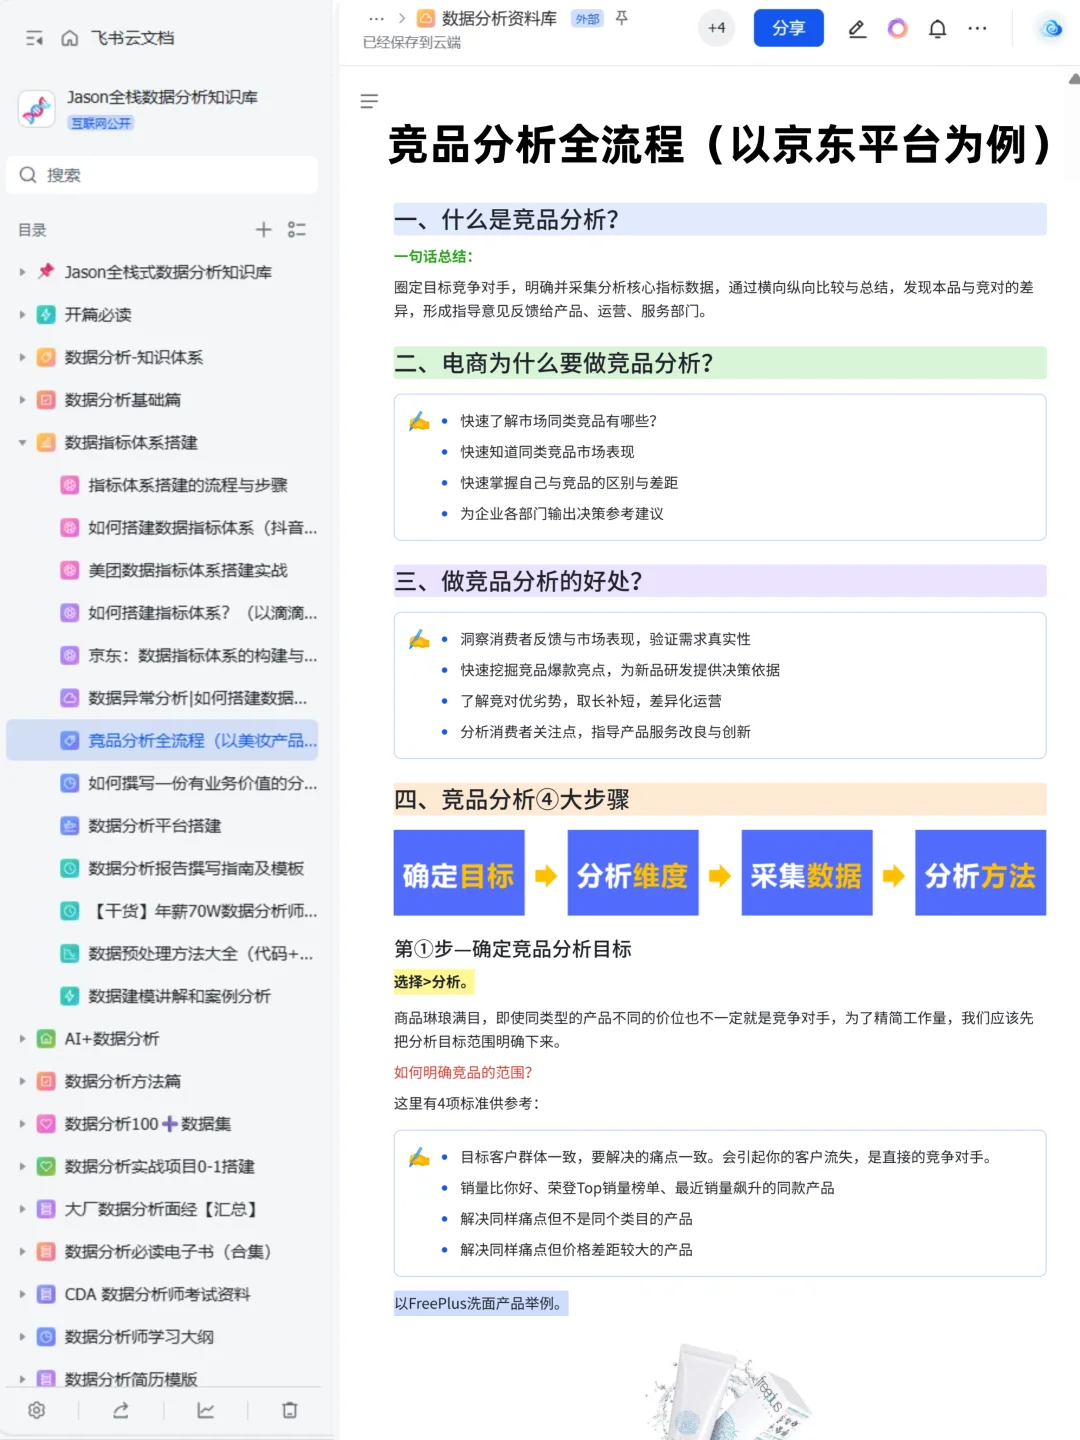Click the 分析维度 step image

[633, 873]
